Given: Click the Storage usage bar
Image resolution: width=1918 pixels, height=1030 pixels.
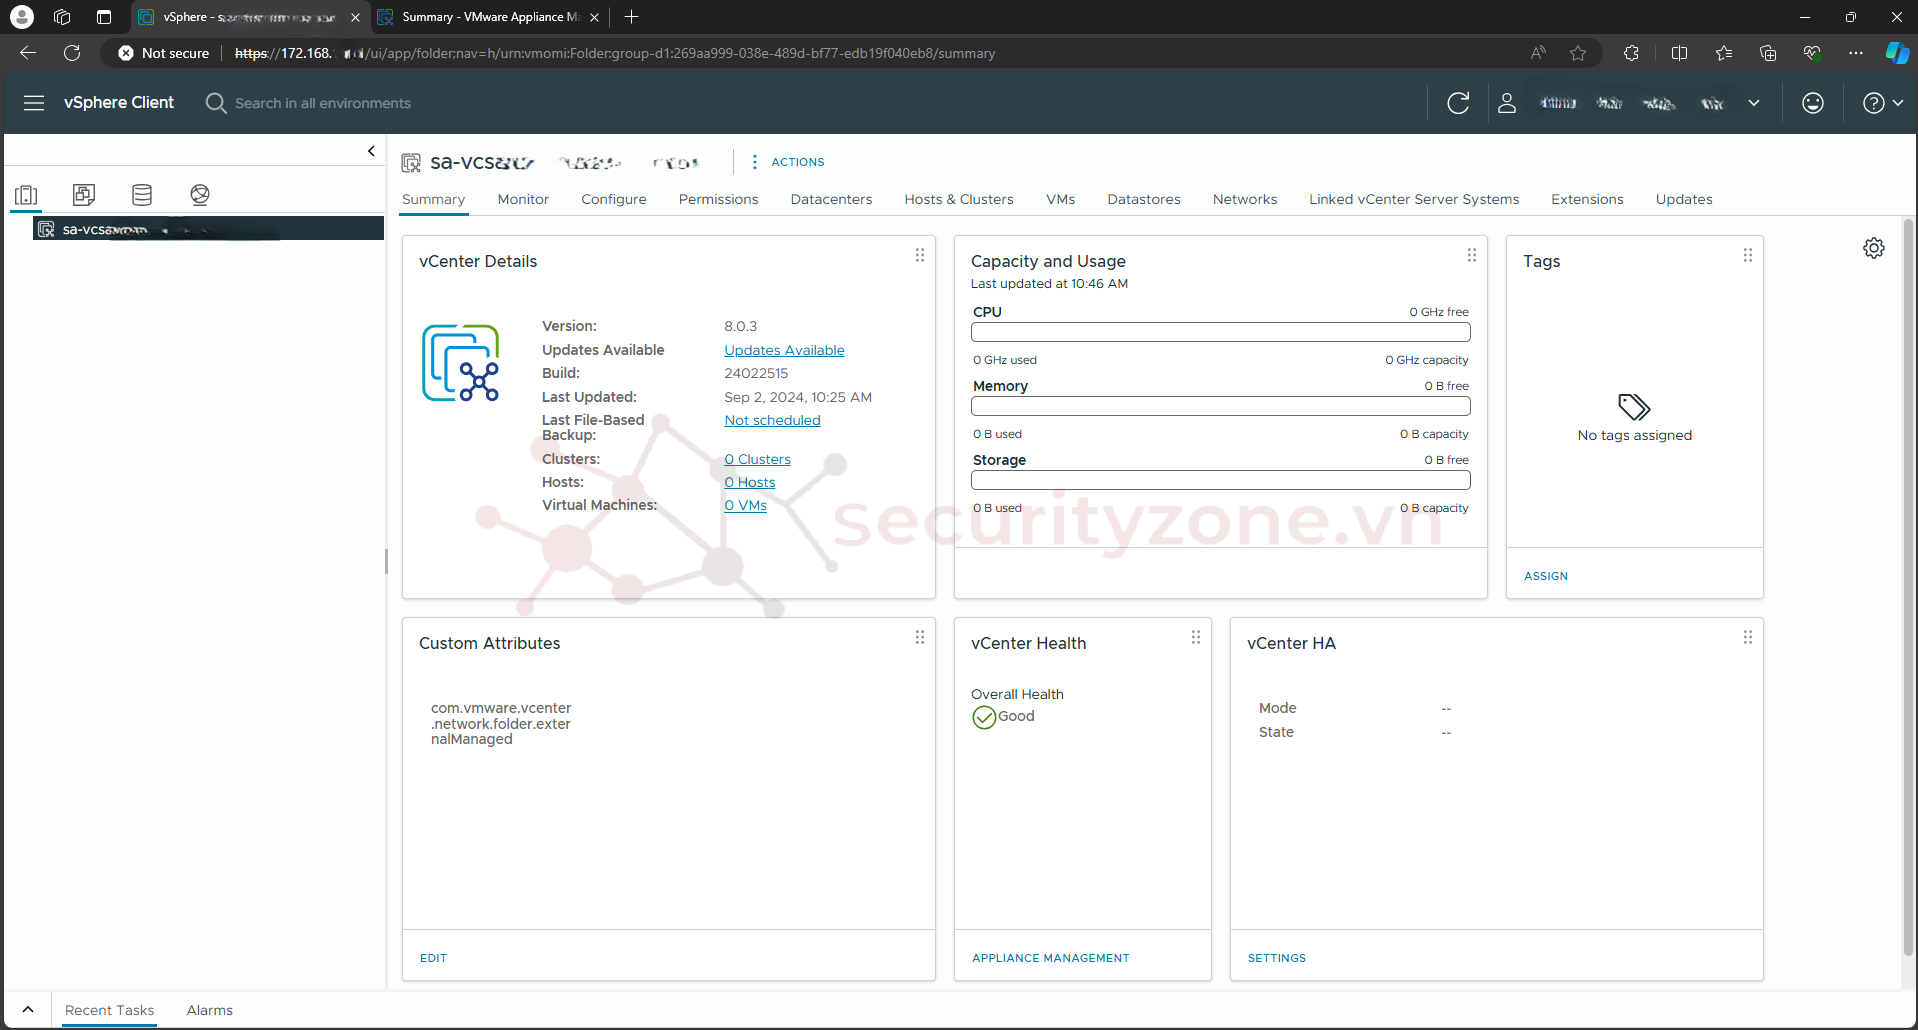Looking at the screenshot, I should (x=1220, y=480).
